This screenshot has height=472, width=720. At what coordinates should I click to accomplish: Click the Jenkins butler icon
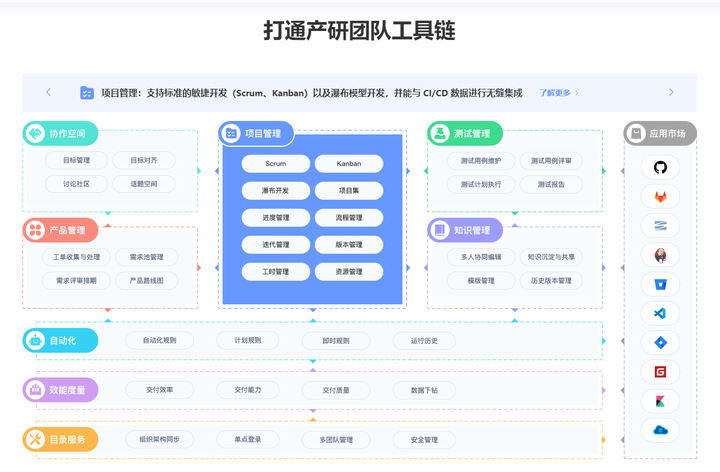660,255
